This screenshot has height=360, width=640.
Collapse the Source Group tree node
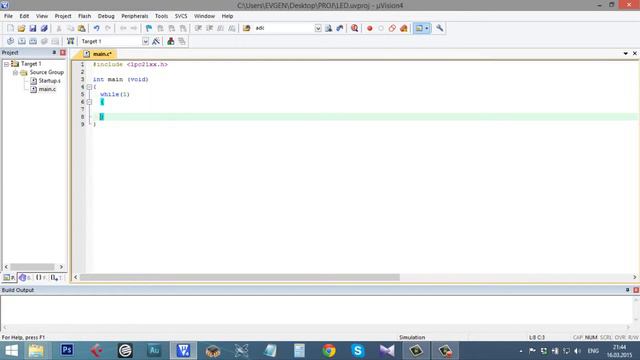tap(15, 73)
